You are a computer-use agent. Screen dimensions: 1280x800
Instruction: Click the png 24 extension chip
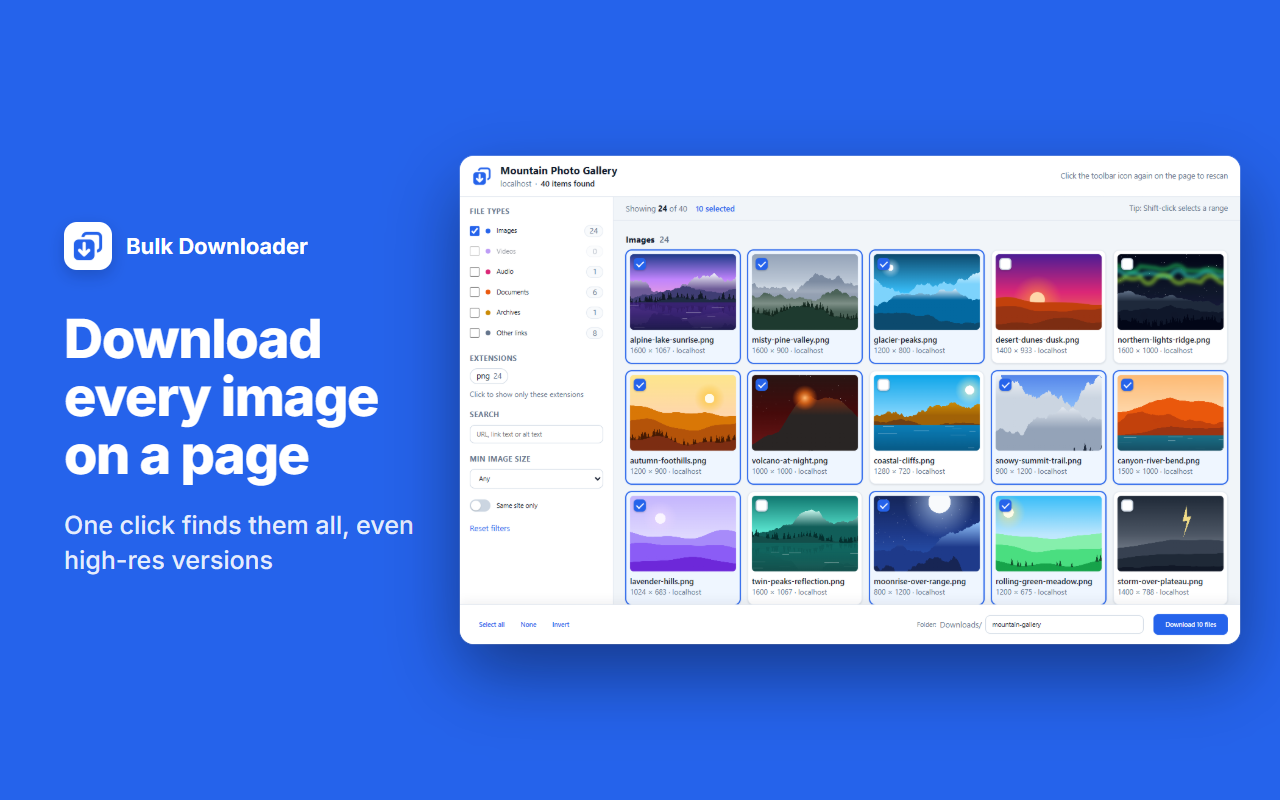pos(489,376)
